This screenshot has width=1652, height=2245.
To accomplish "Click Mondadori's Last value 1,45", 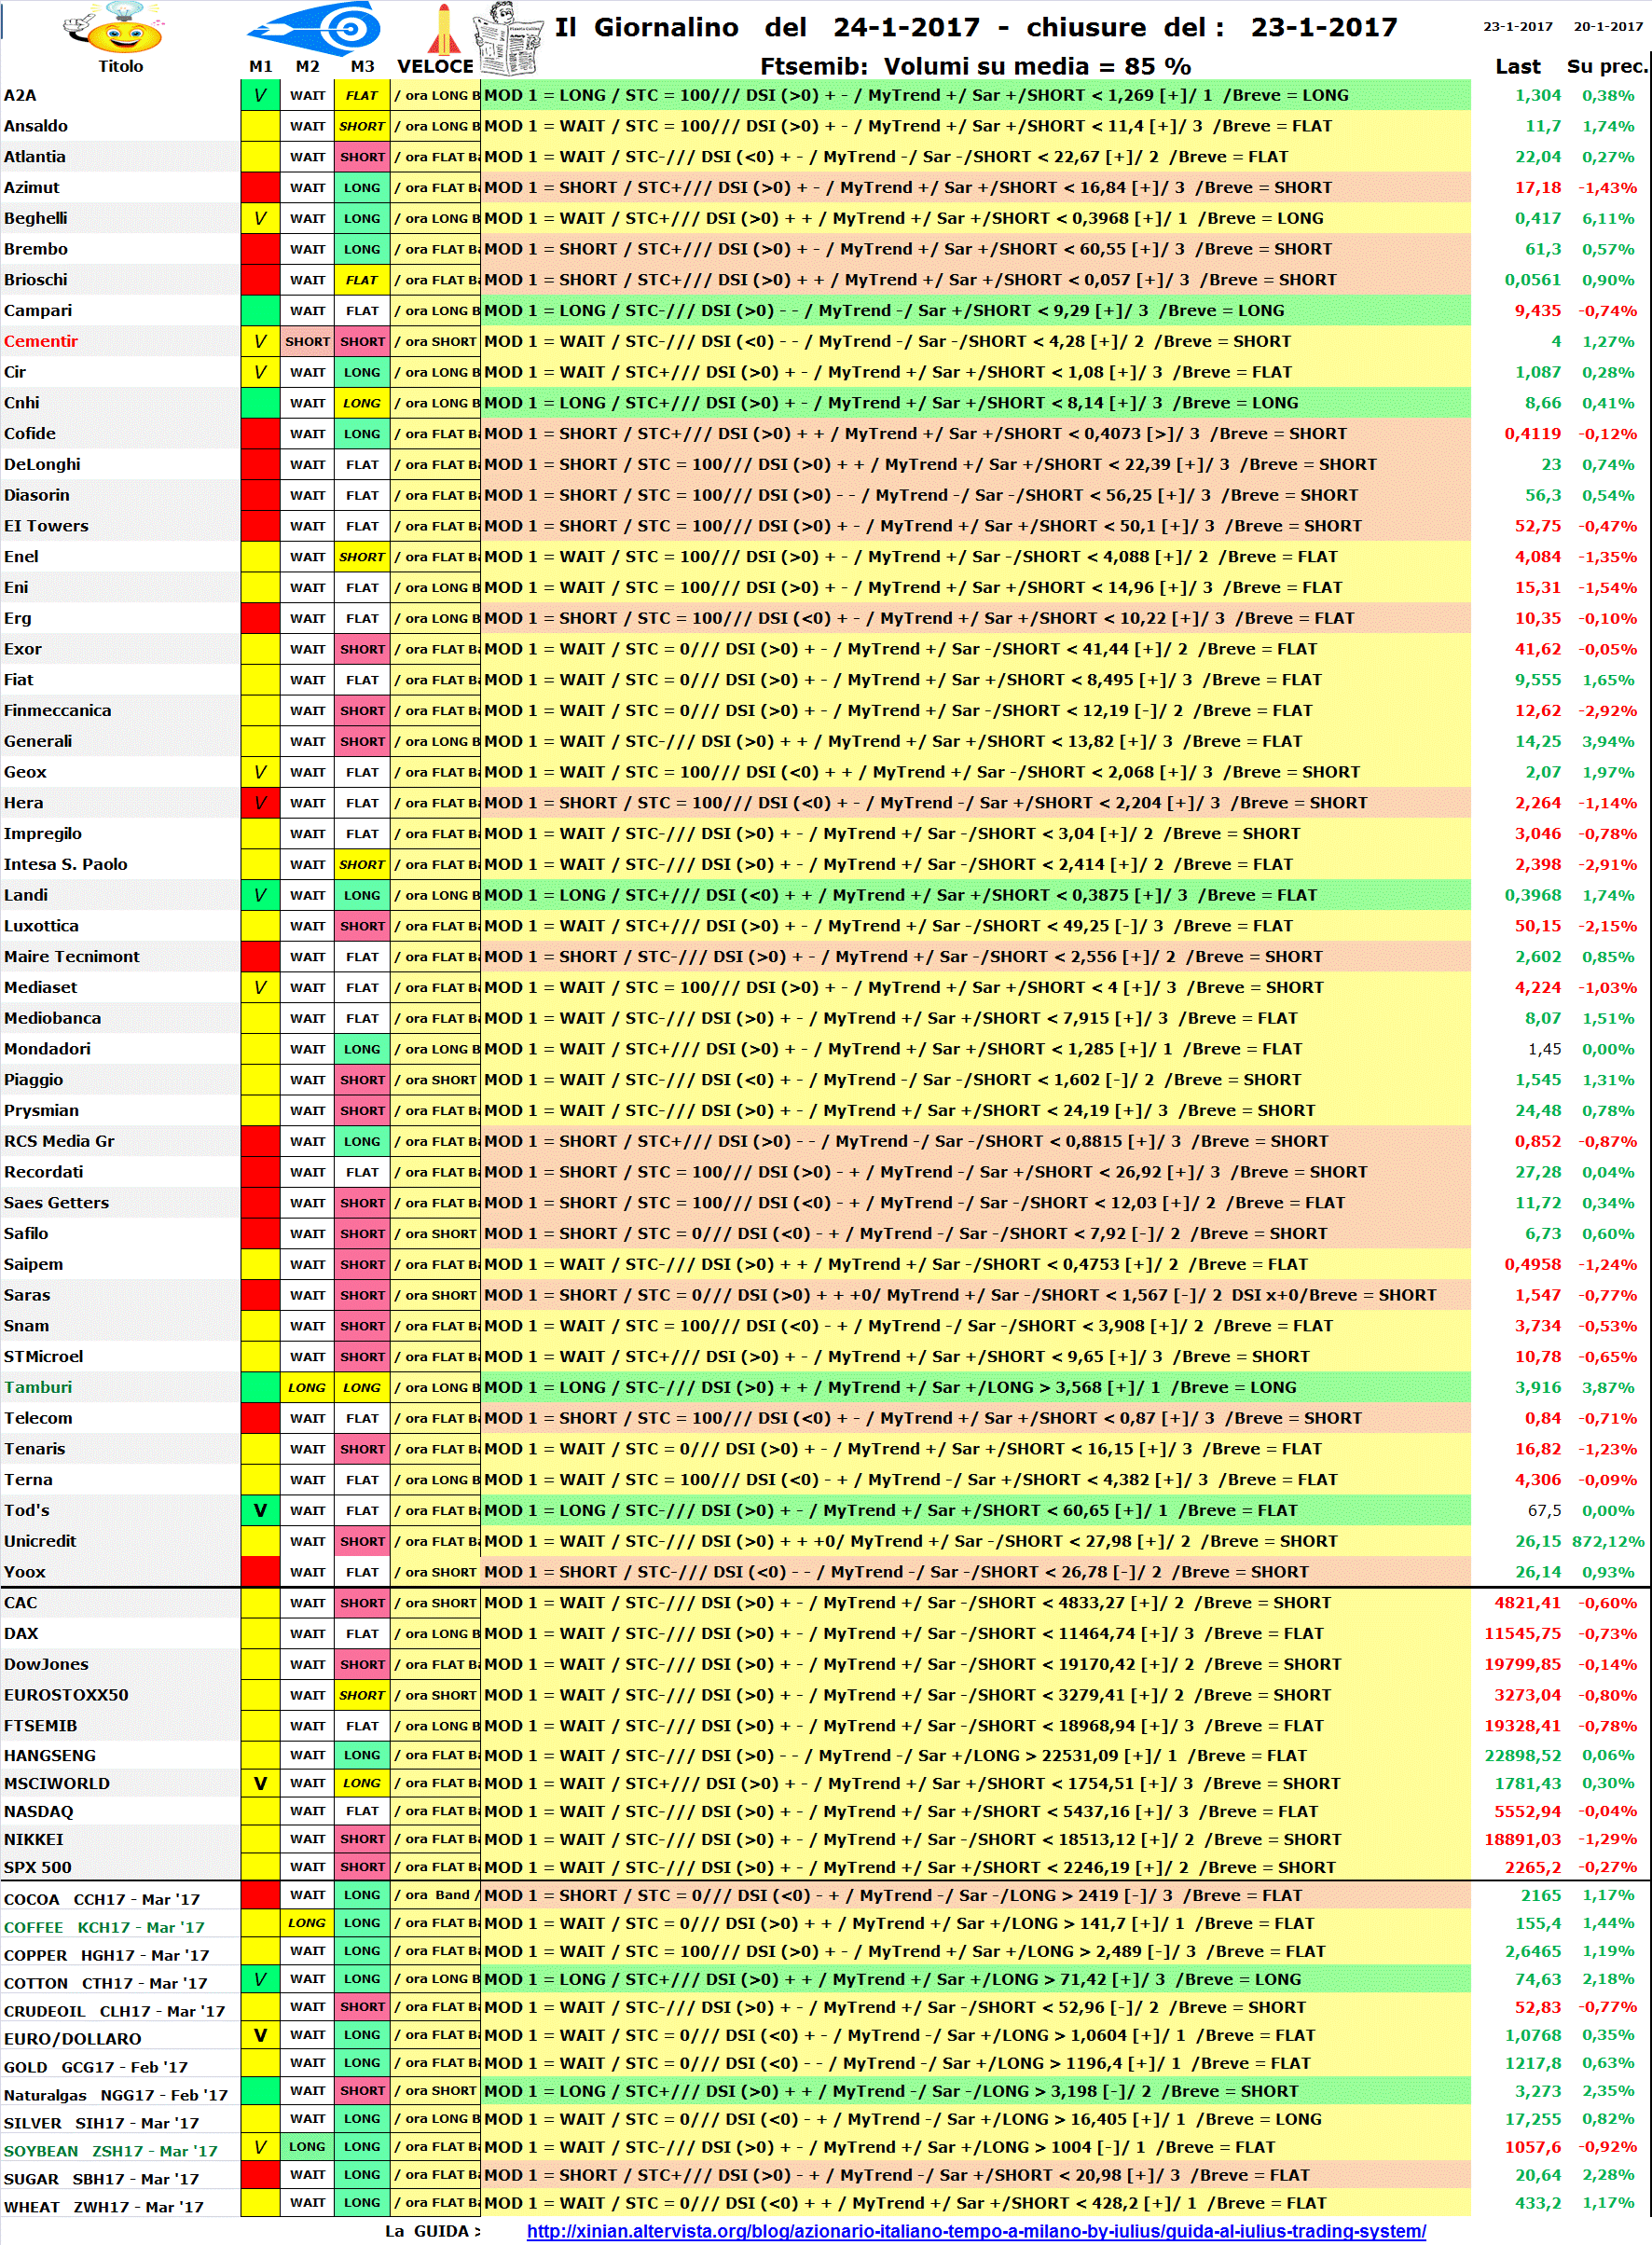I will click(1544, 1049).
